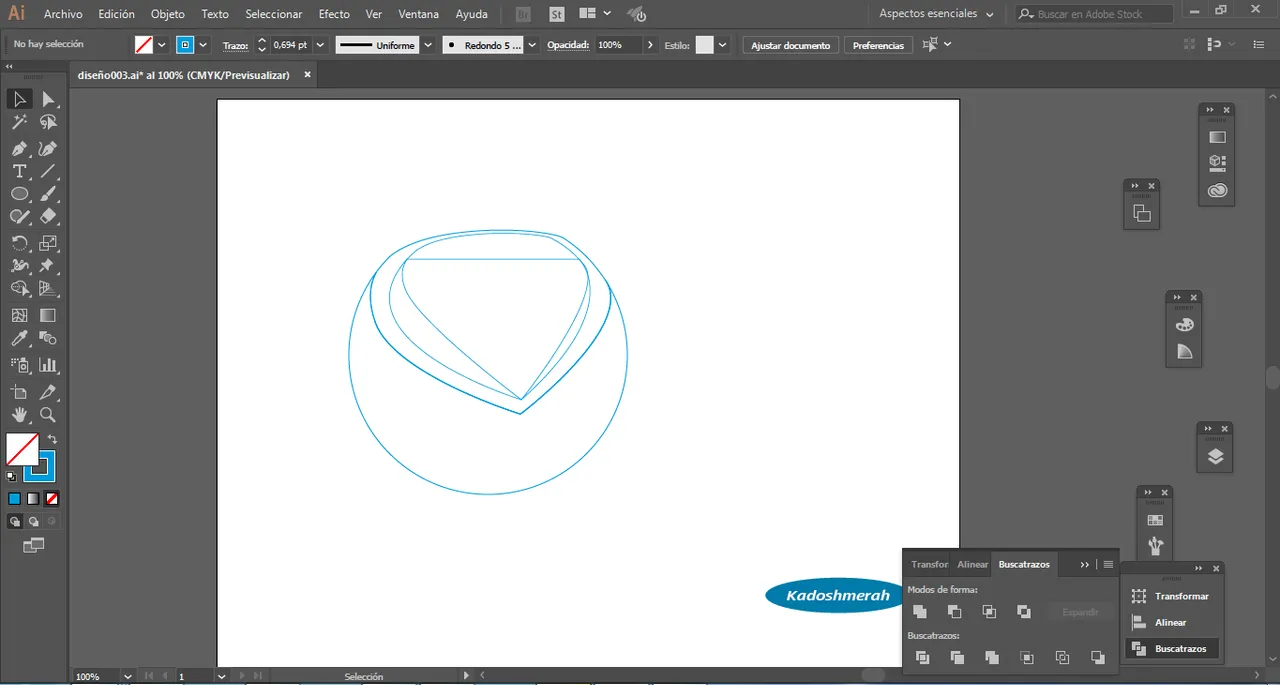Screen dimensions: 1280x685
Task: Select the Pen tool
Action: 19,148
